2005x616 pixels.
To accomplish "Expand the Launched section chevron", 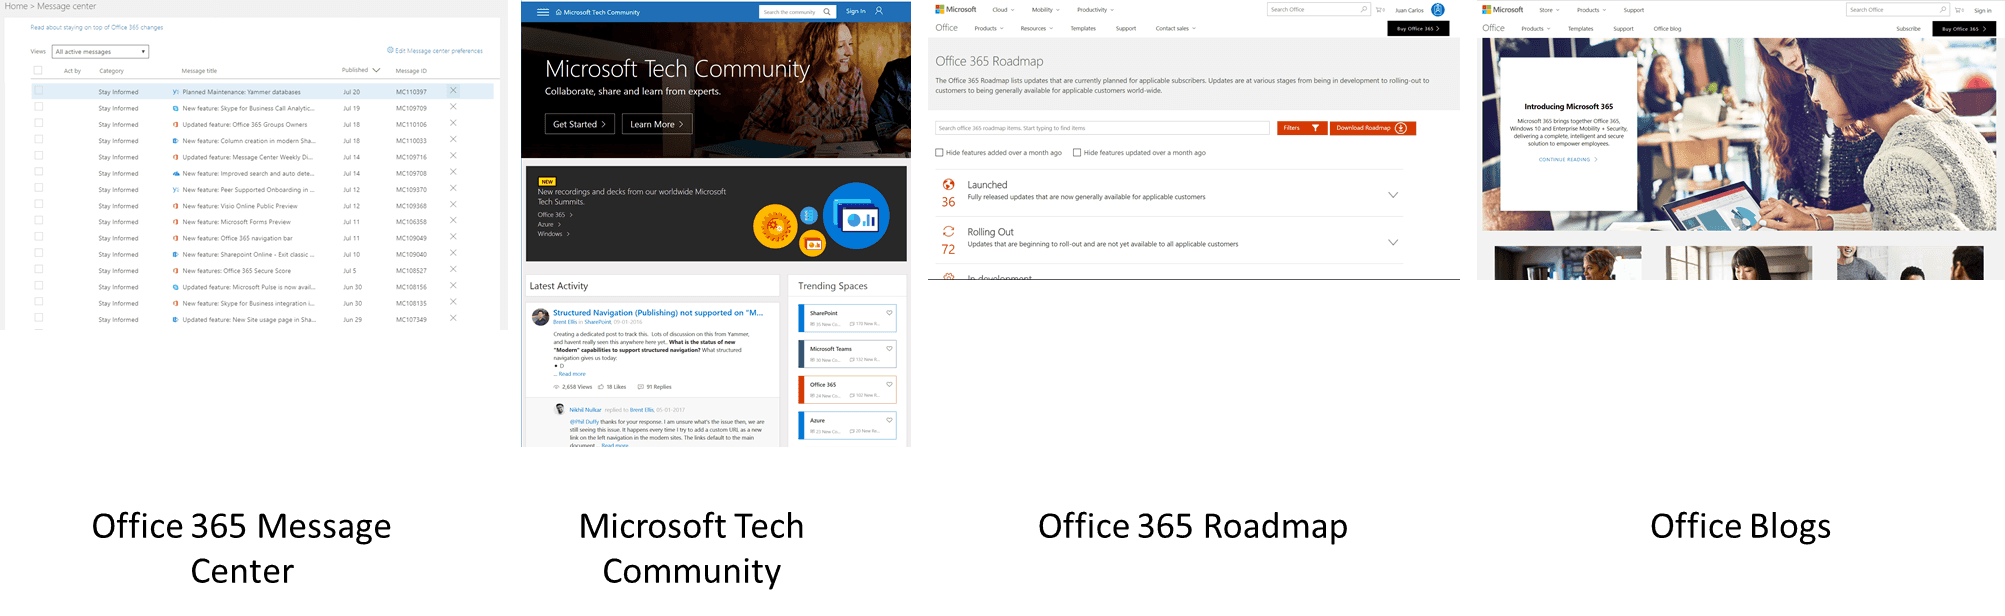I will tap(1393, 195).
